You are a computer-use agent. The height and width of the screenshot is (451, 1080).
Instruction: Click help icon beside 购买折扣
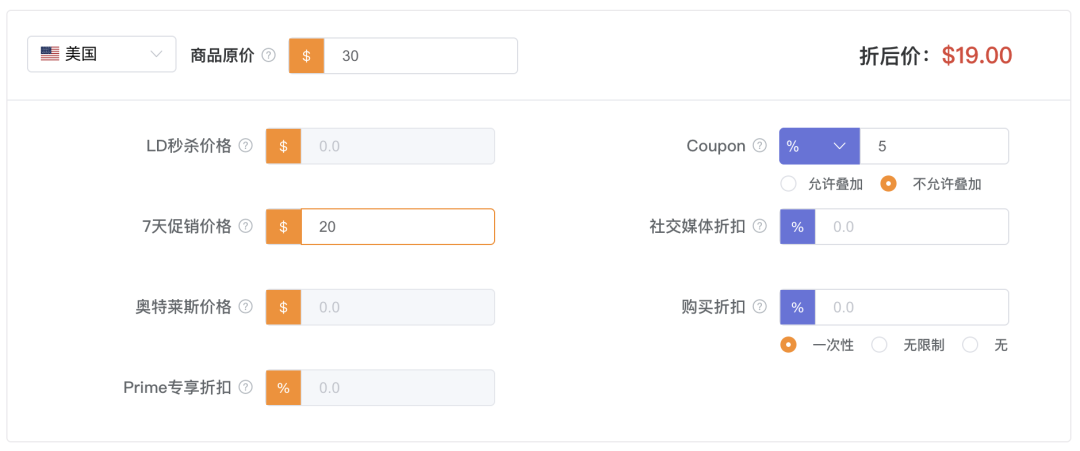point(760,307)
